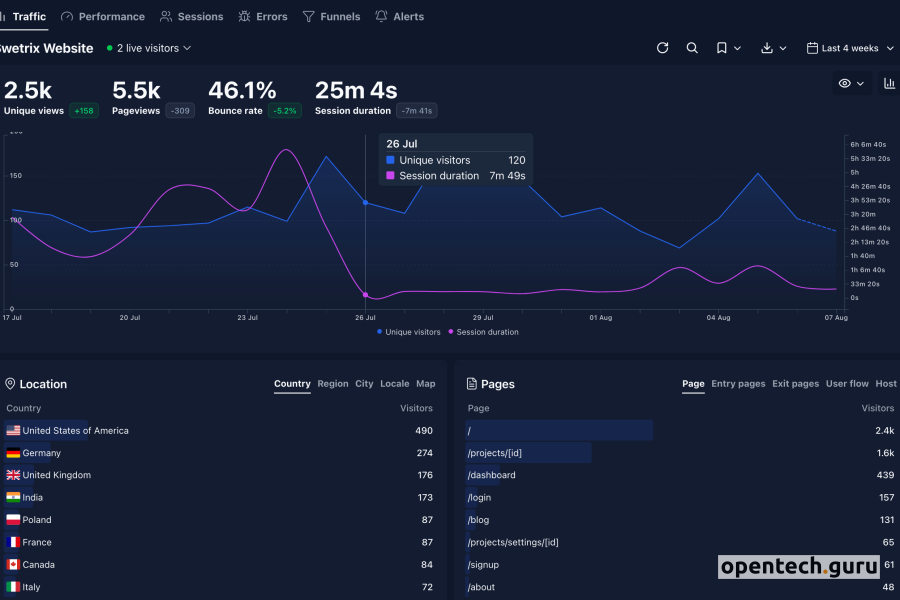Click the Alerts bell icon
Screen dimensions: 900x600
coord(381,17)
